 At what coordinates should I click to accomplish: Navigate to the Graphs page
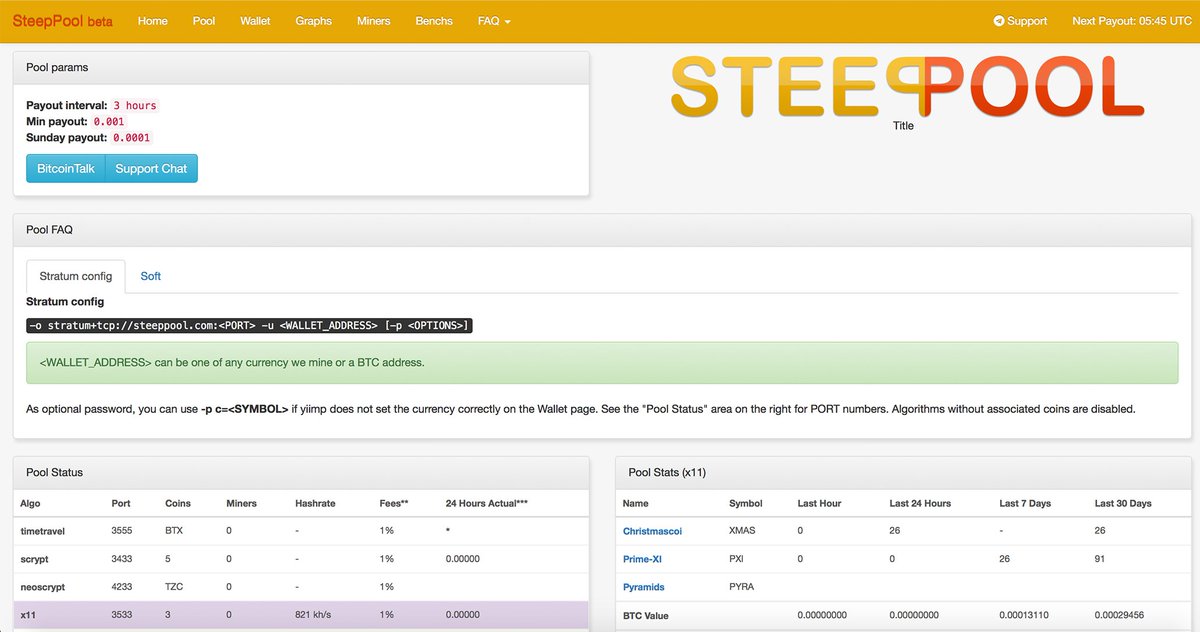(x=313, y=20)
